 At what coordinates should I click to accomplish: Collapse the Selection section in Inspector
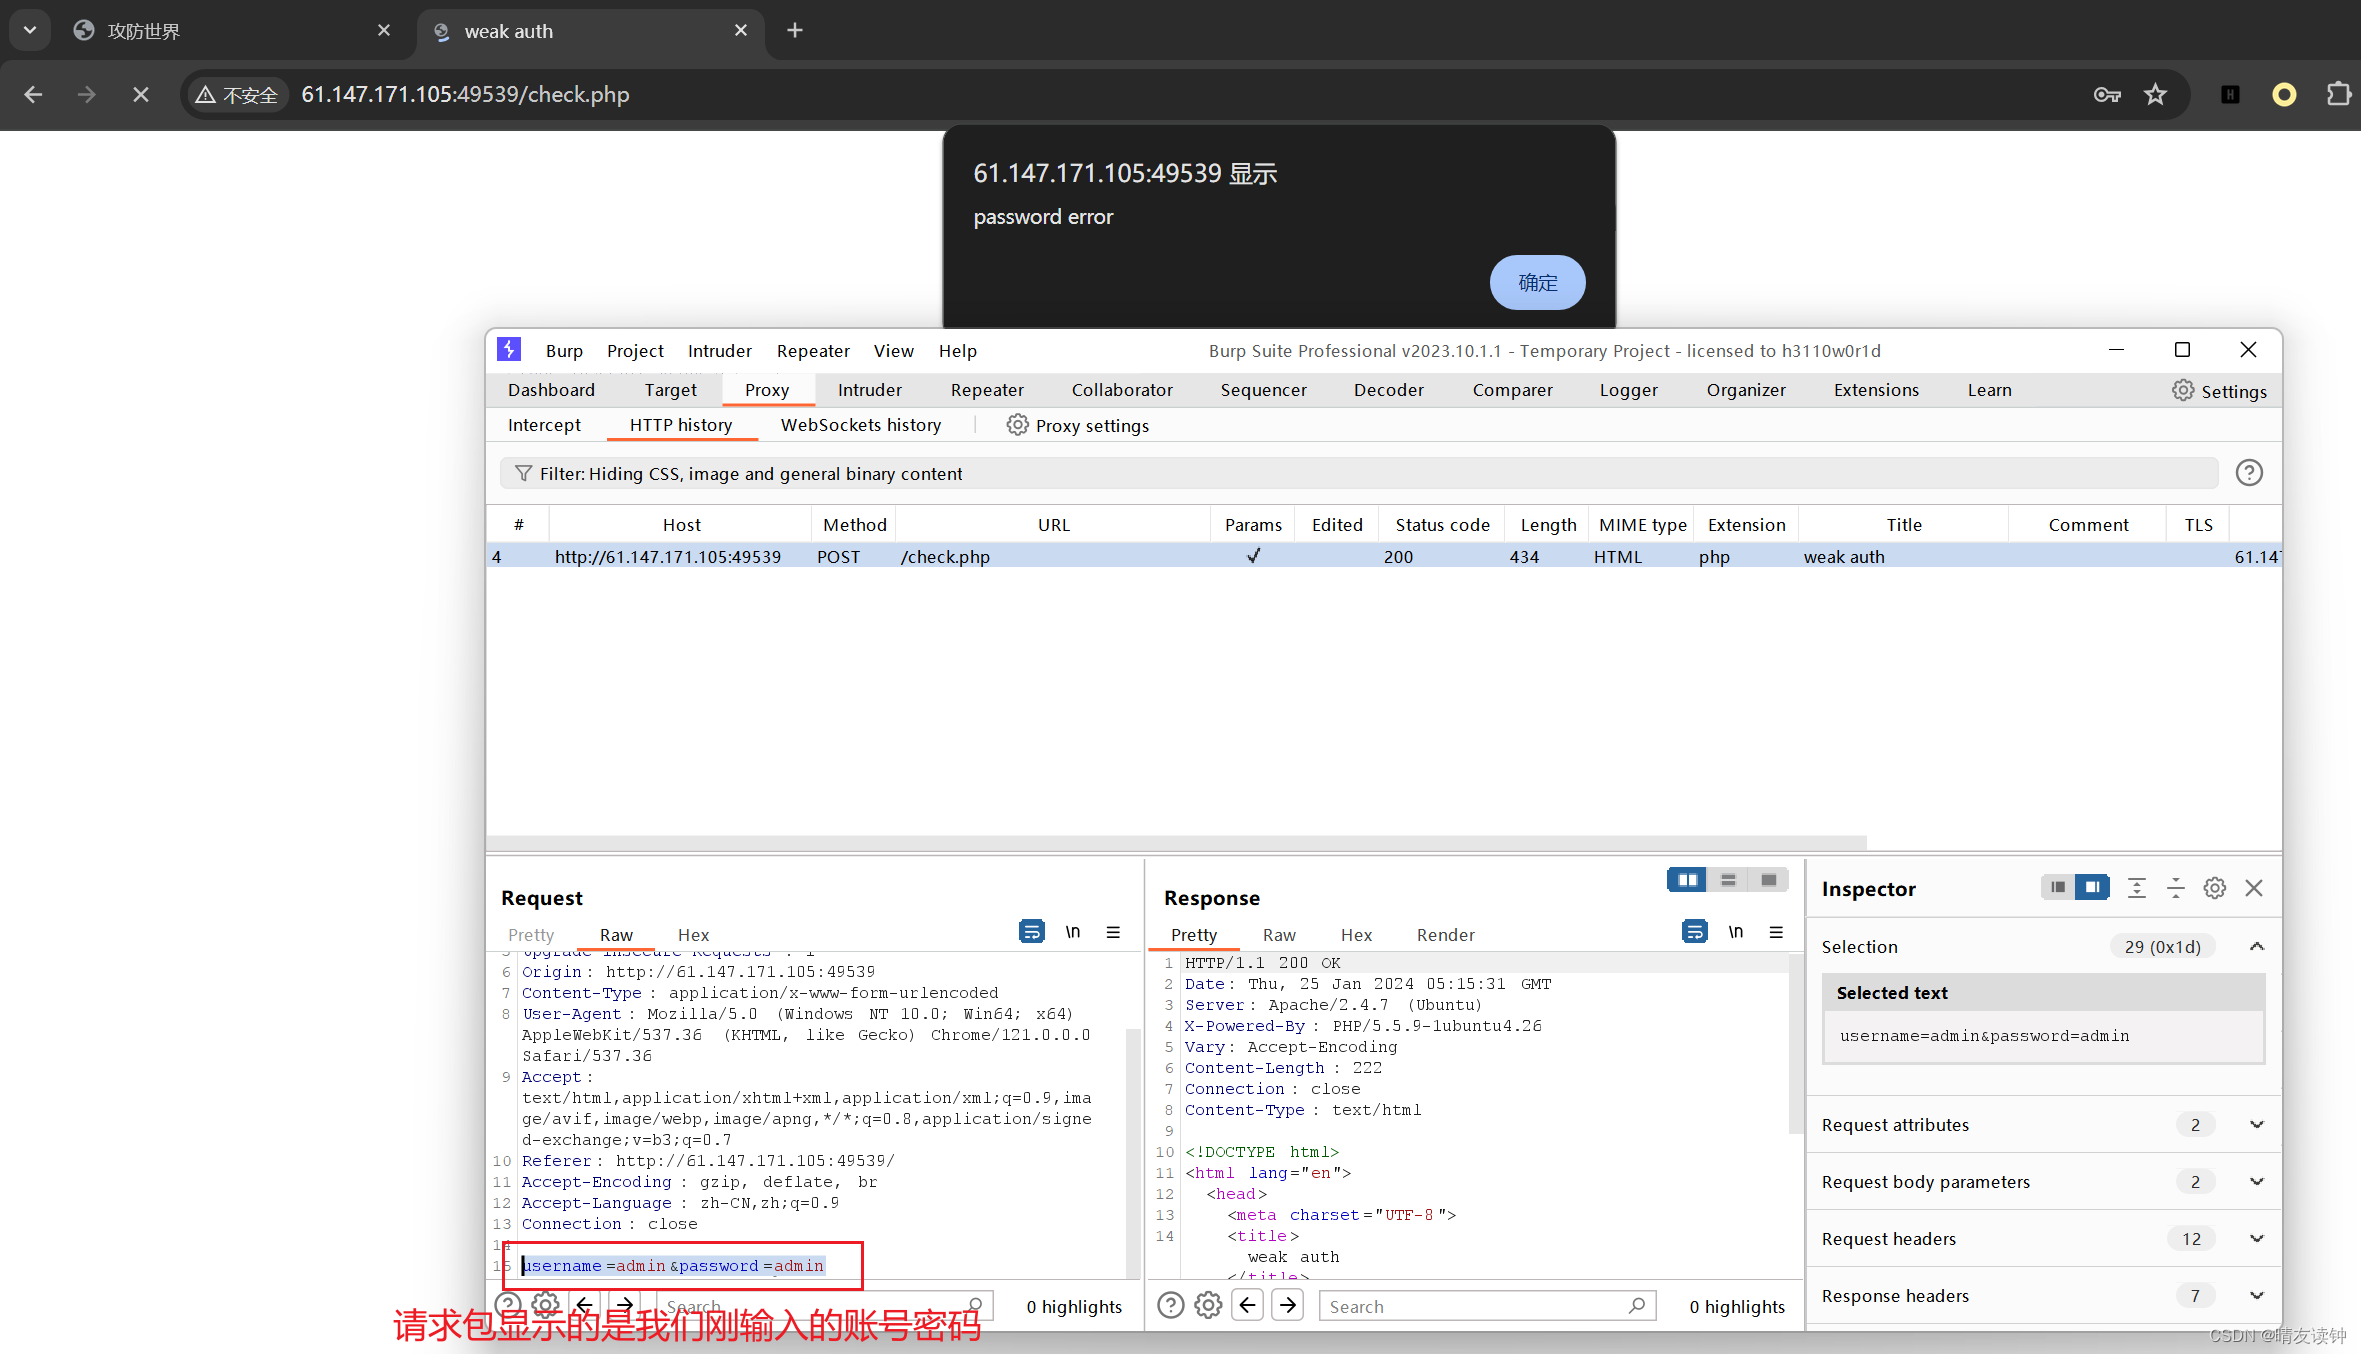(x=2257, y=946)
